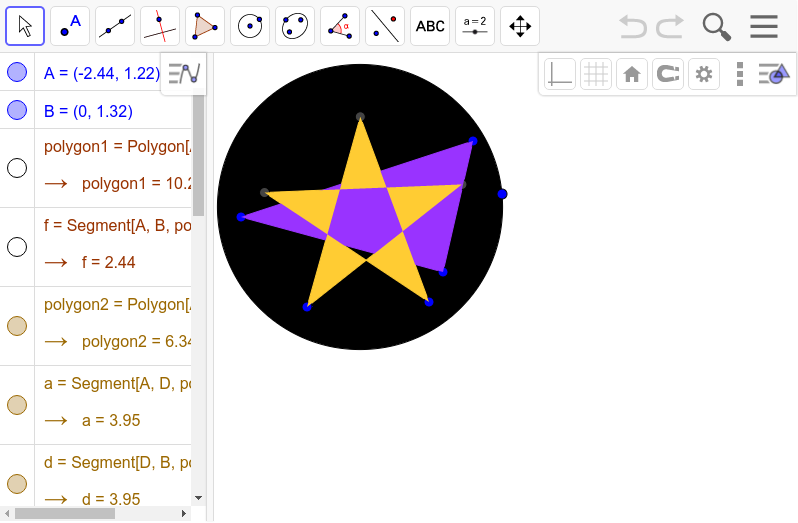Select a = Segment[A, D definition

(x=118, y=384)
